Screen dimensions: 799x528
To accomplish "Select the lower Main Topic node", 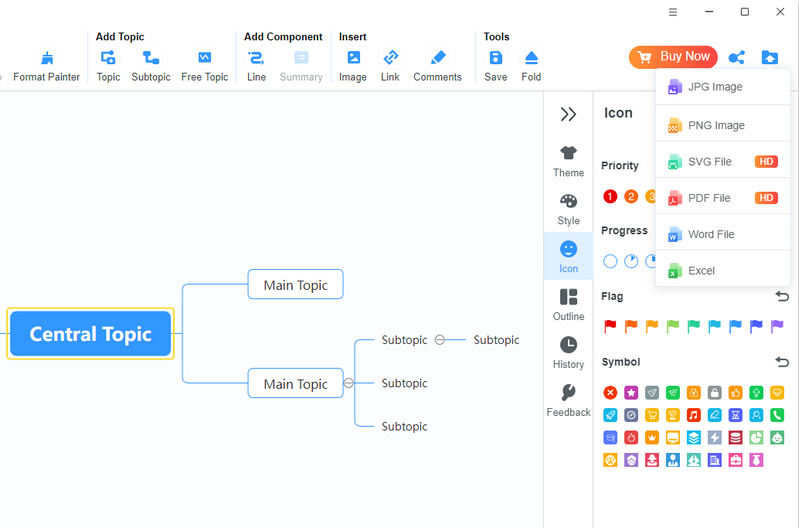I will 296,383.
